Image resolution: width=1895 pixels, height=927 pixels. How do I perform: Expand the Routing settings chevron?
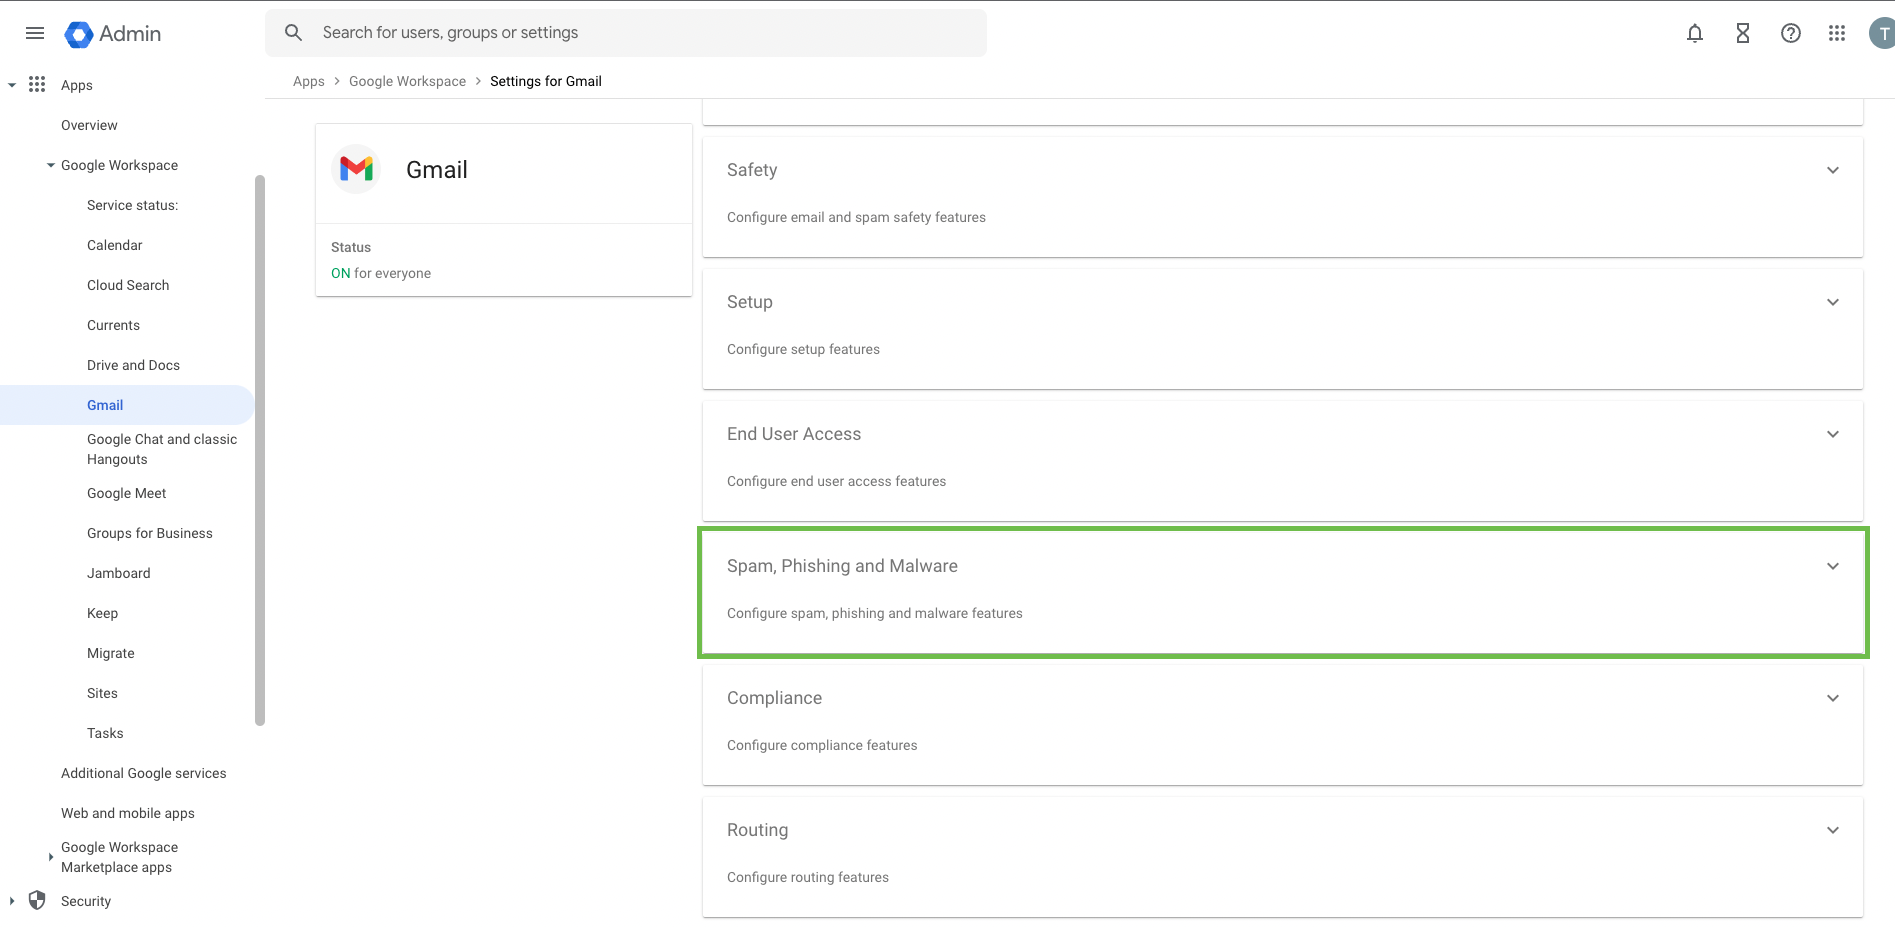click(x=1833, y=830)
